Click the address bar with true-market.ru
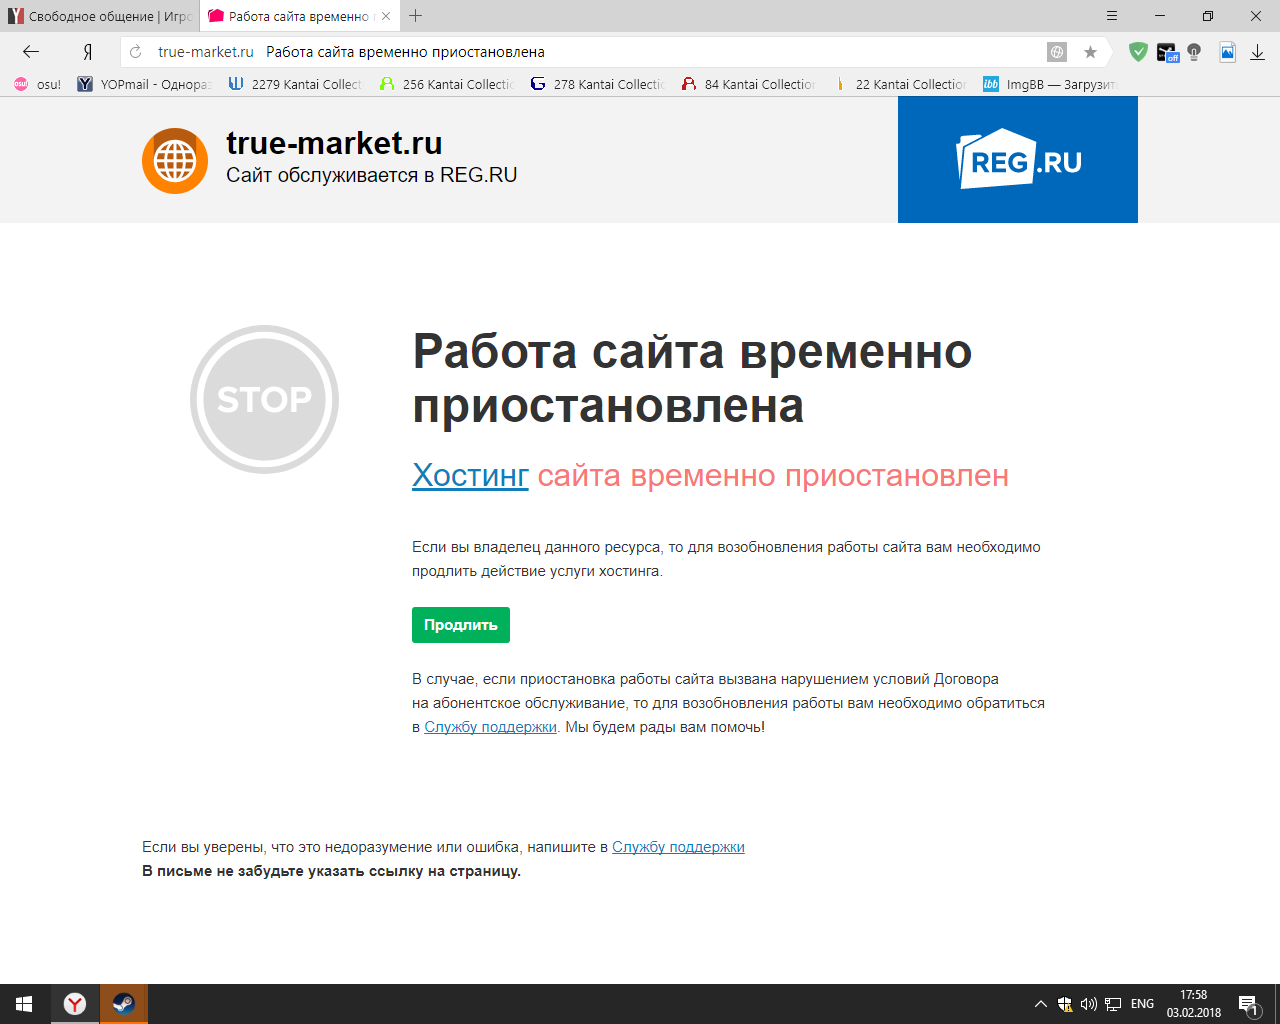This screenshot has height=1024, width=1280. click(600, 52)
